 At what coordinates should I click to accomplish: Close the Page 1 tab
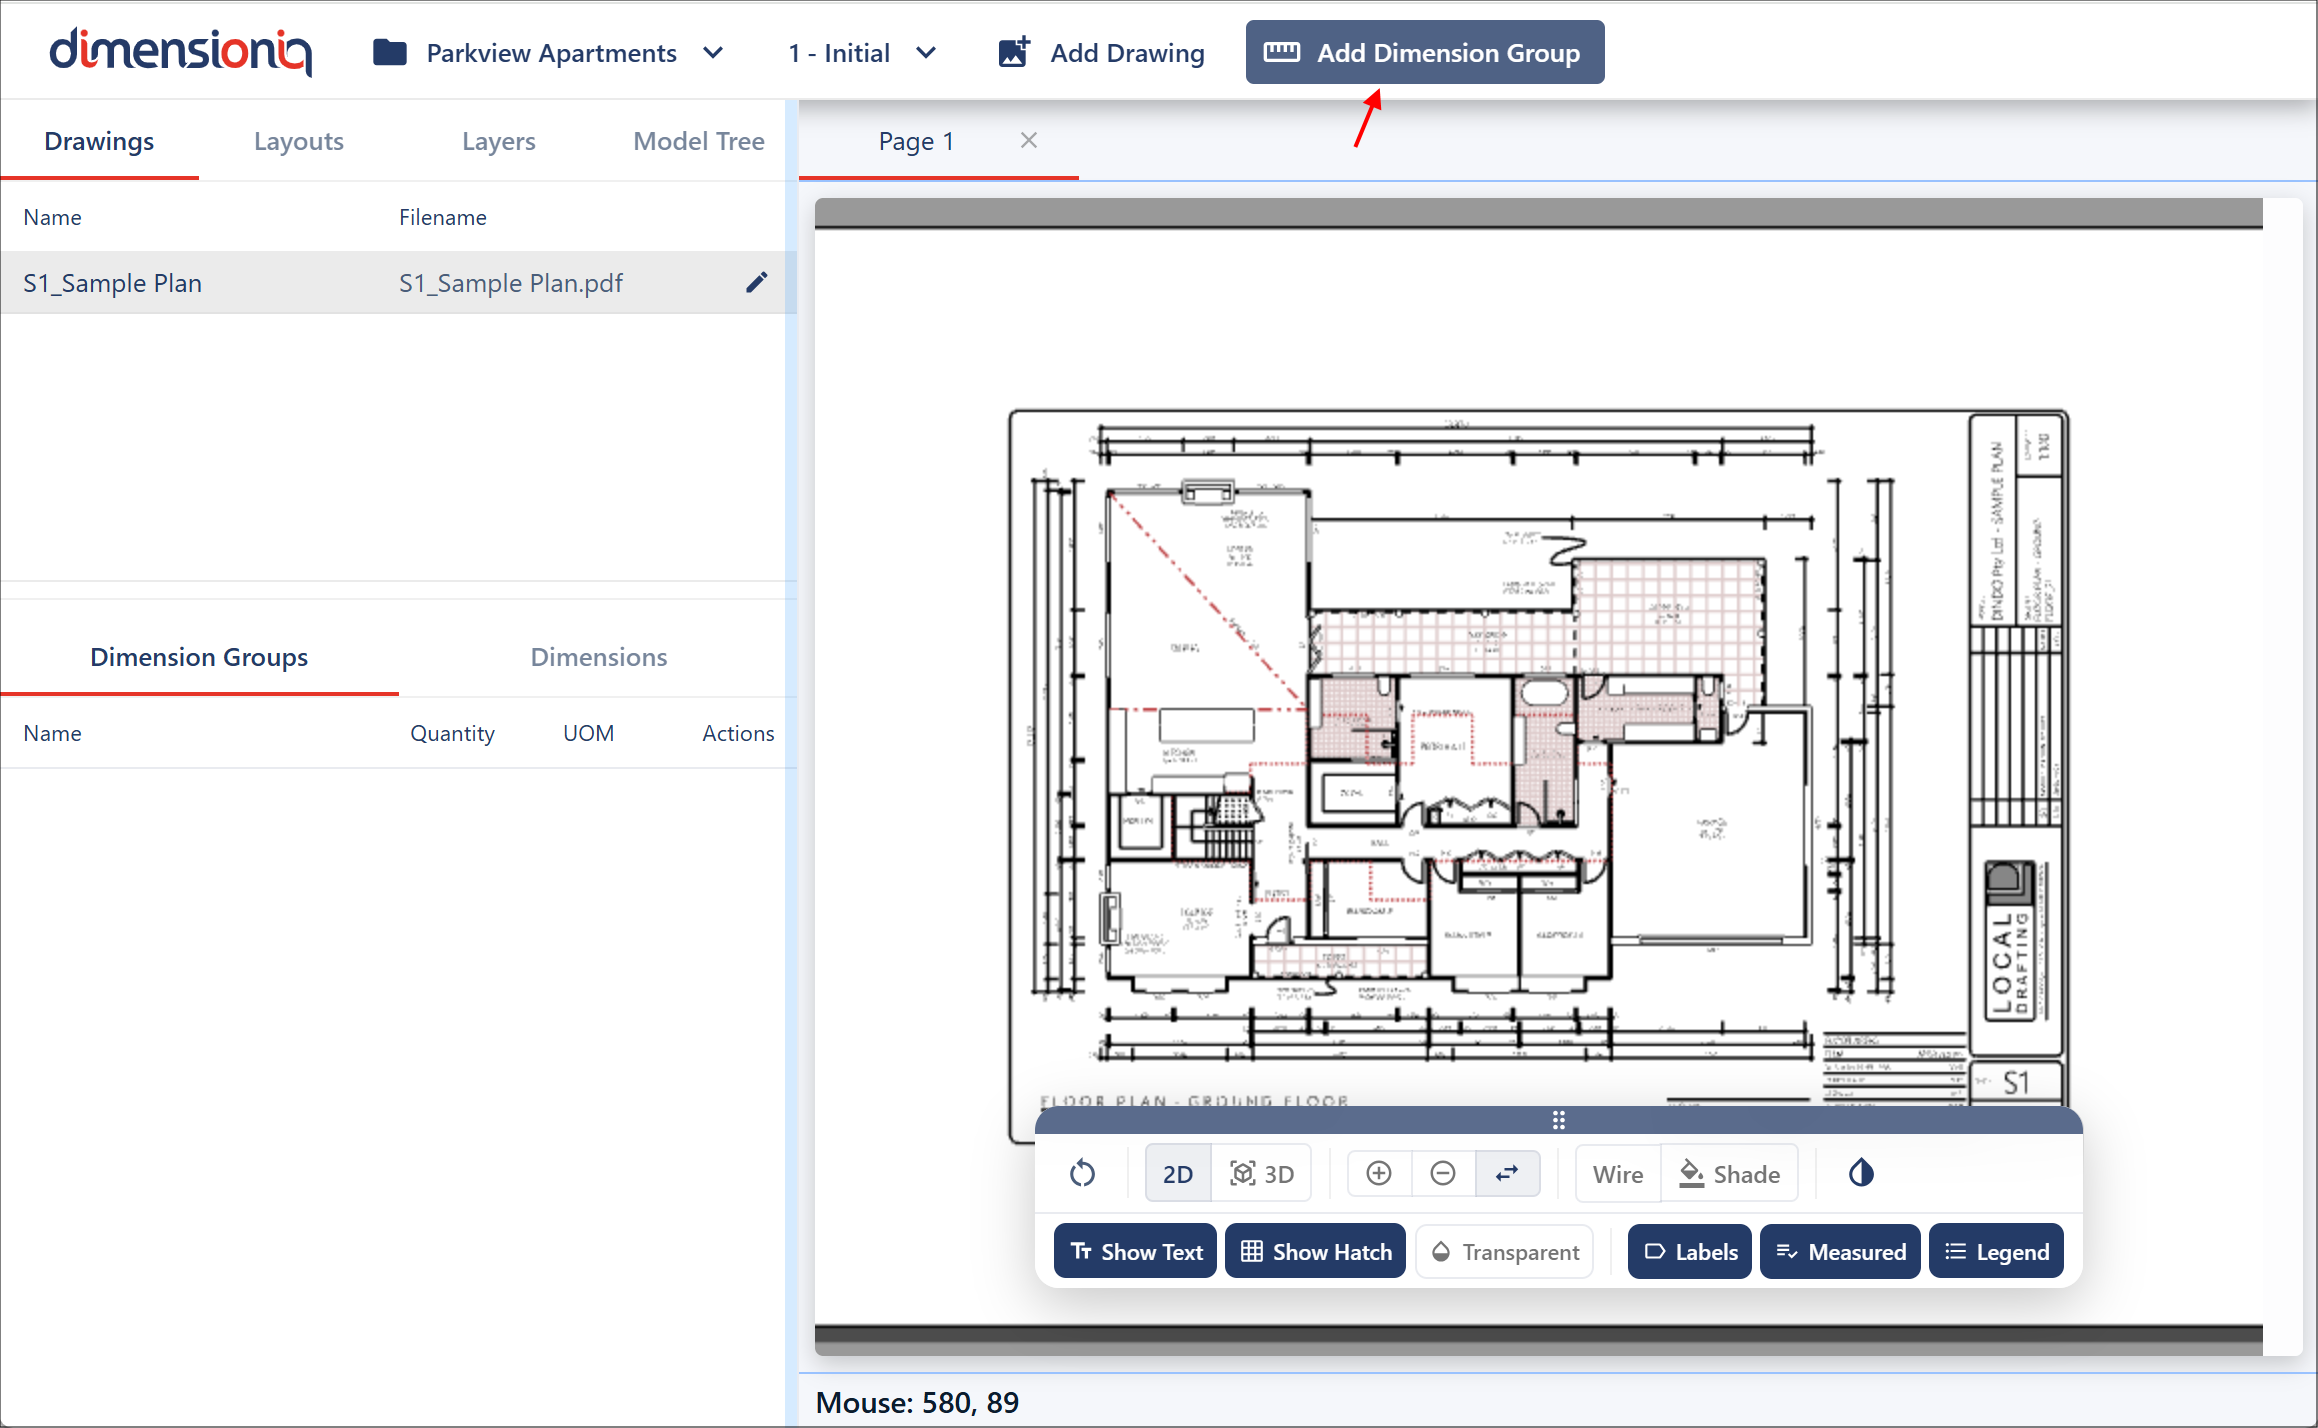(x=1028, y=141)
